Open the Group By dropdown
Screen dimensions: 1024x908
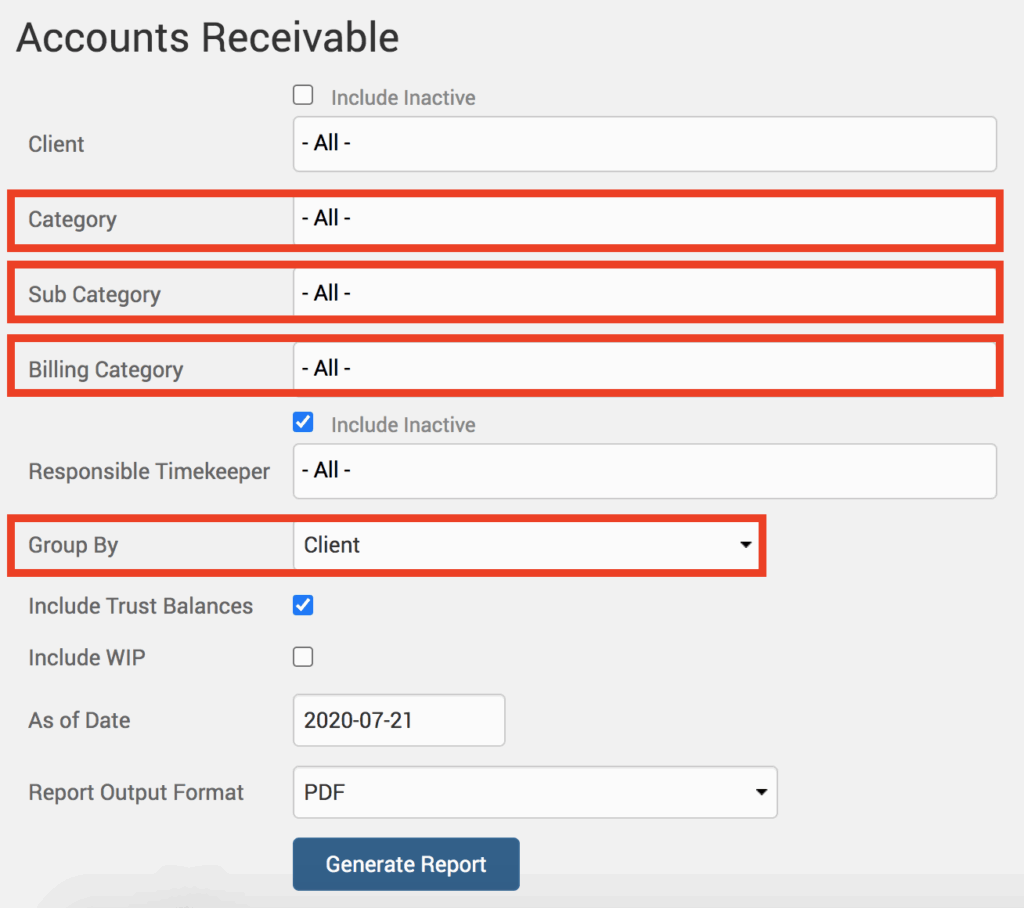click(x=527, y=545)
